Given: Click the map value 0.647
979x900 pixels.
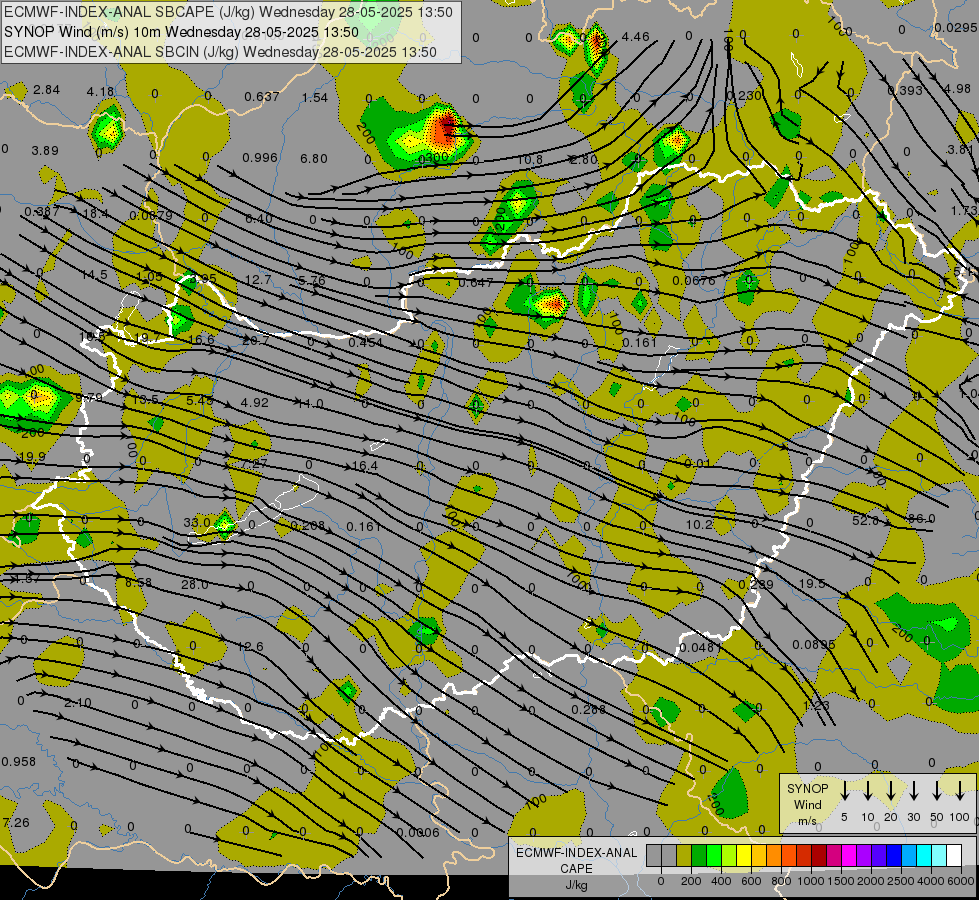Looking at the screenshot, I should [476, 283].
